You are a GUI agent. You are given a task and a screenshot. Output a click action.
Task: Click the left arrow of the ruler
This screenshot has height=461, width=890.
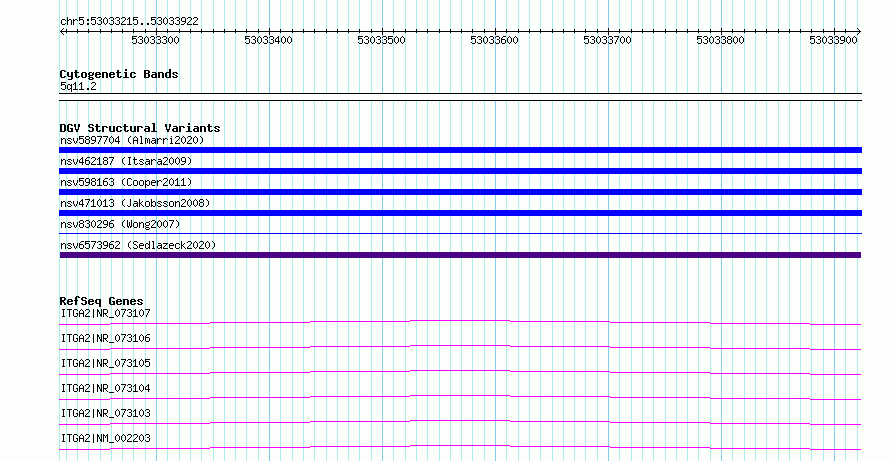click(62, 32)
